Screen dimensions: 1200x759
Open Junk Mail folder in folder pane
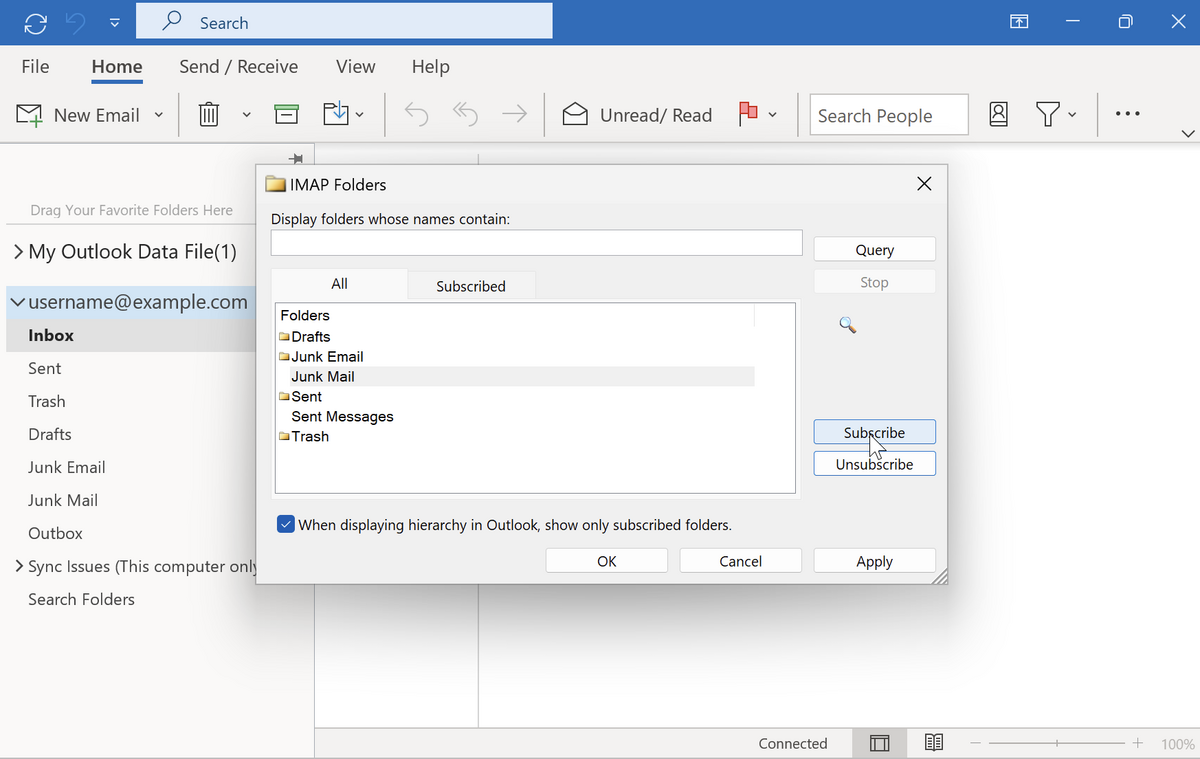pyautogui.click(x=63, y=500)
